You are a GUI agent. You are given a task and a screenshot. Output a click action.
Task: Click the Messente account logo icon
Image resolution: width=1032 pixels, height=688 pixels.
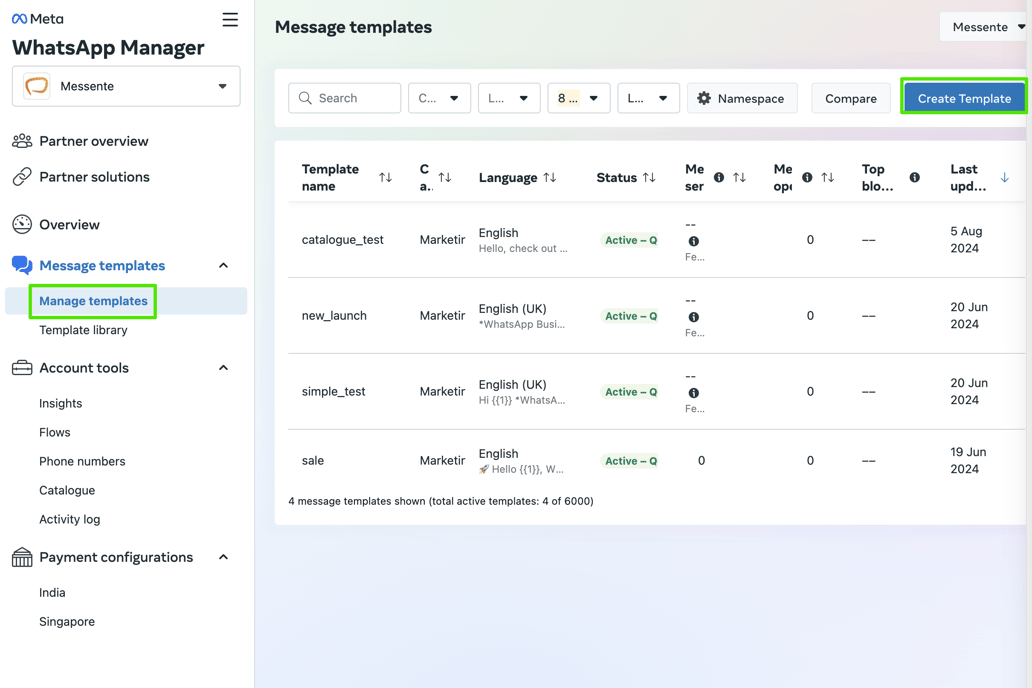(x=37, y=86)
